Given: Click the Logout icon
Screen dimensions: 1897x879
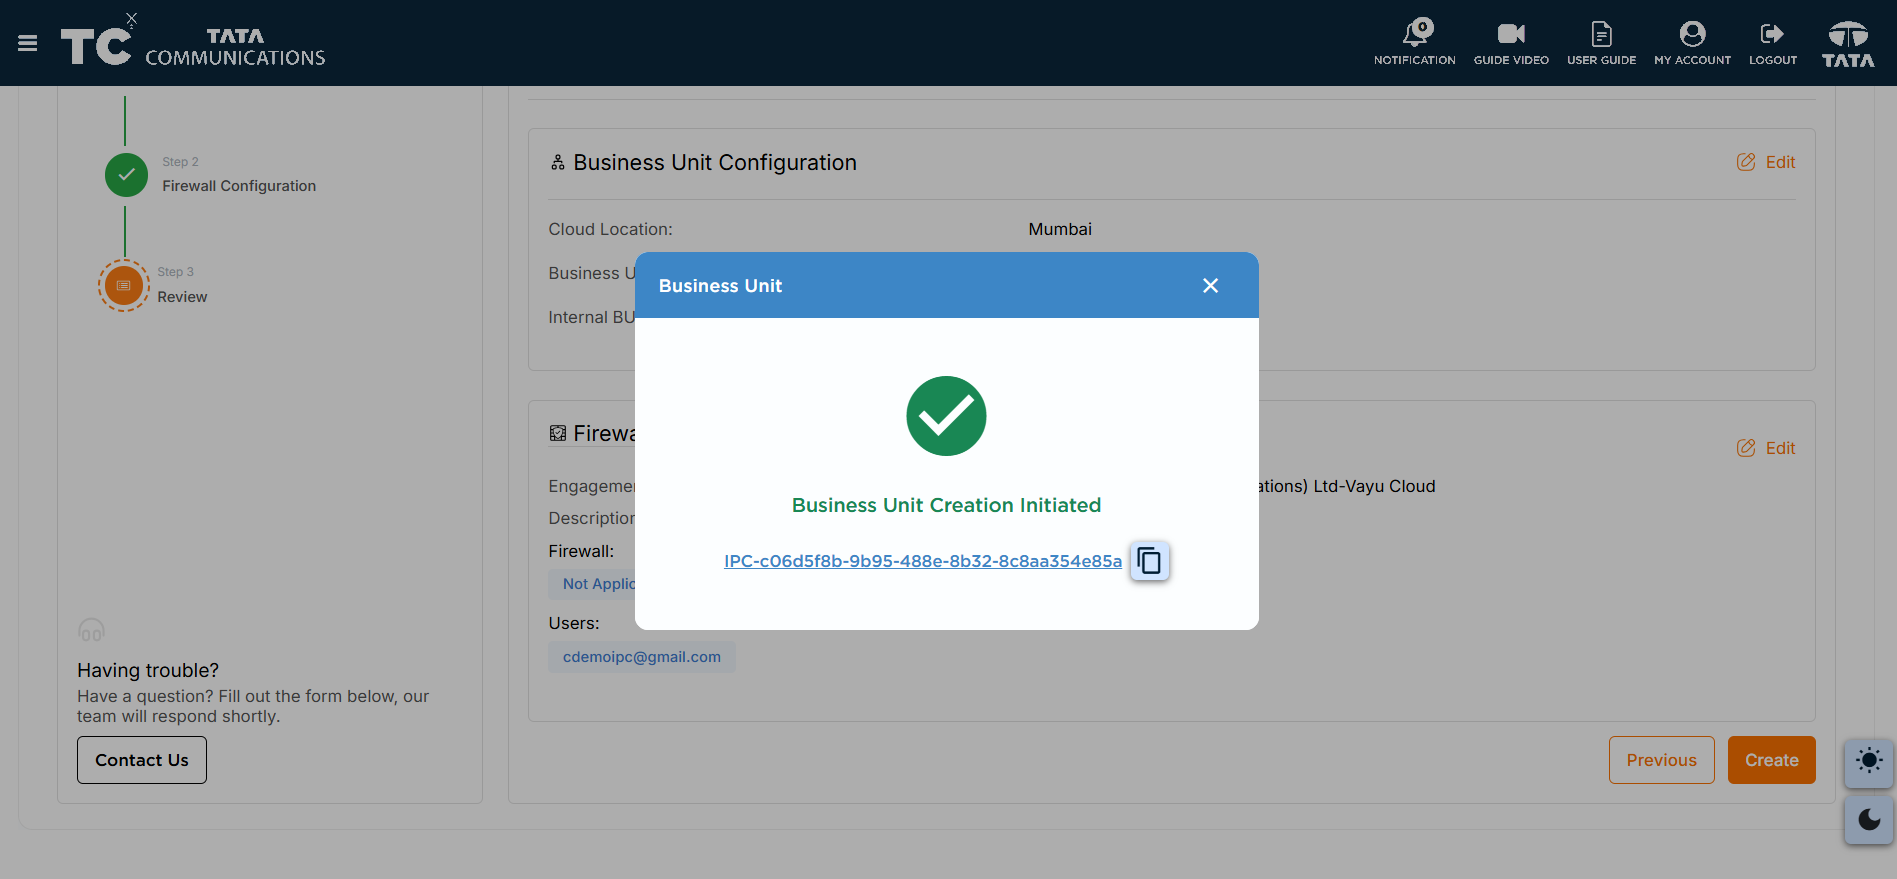Looking at the screenshot, I should coord(1772,42).
